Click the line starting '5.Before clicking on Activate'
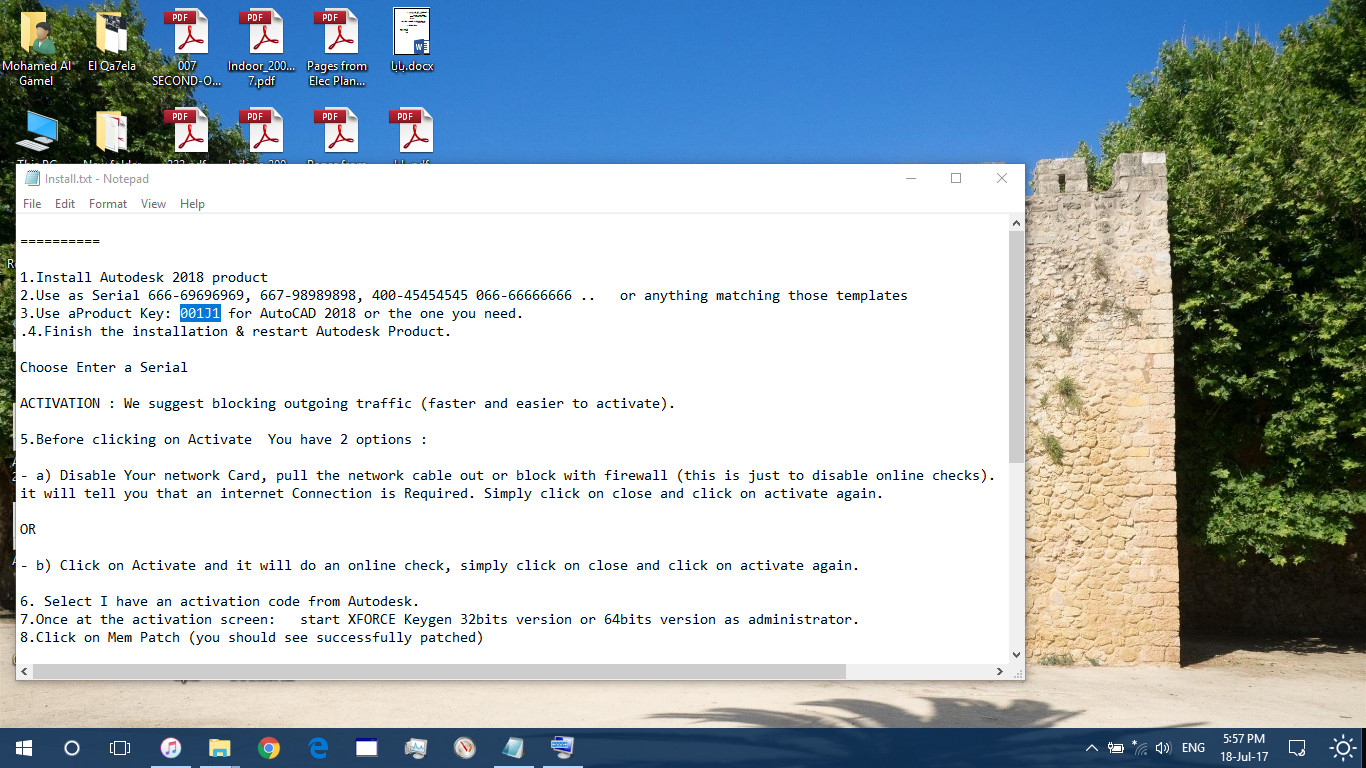 pos(224,439)
